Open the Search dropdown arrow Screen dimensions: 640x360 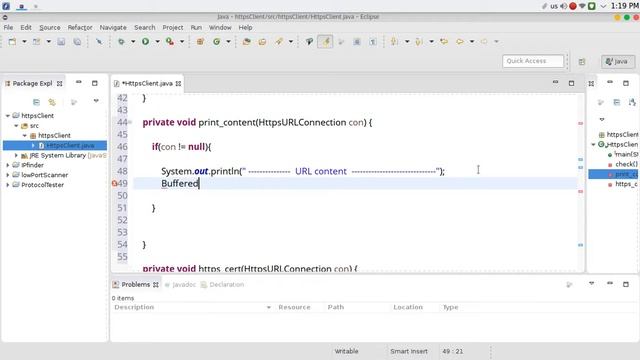click(x=291, y=42)
